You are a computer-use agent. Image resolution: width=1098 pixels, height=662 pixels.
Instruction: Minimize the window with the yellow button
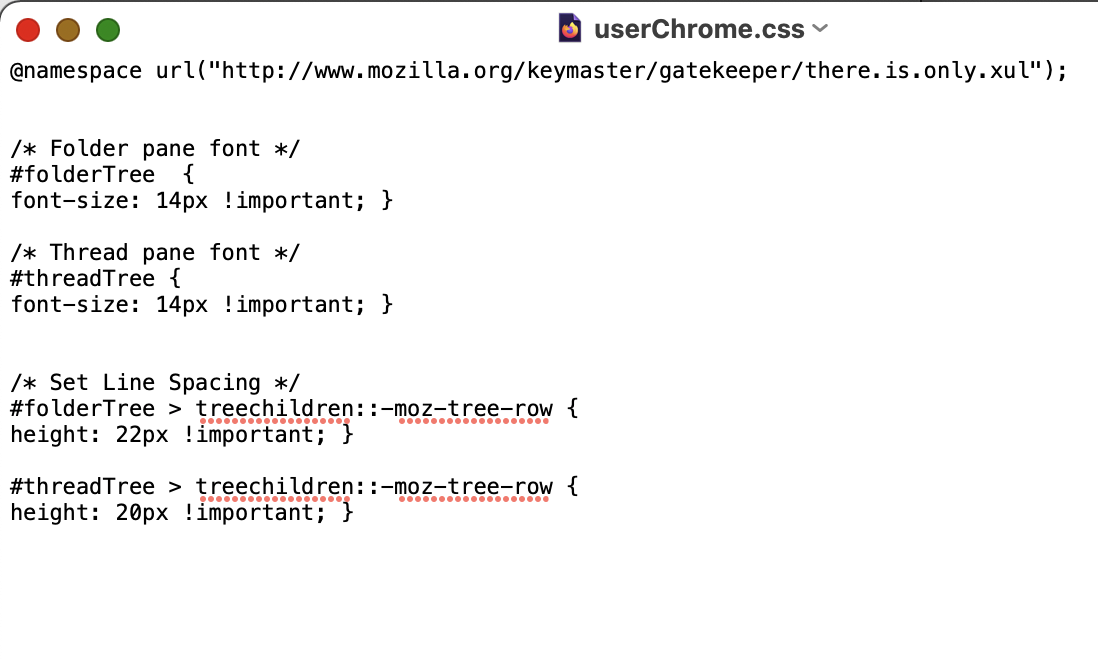point(68,30)
